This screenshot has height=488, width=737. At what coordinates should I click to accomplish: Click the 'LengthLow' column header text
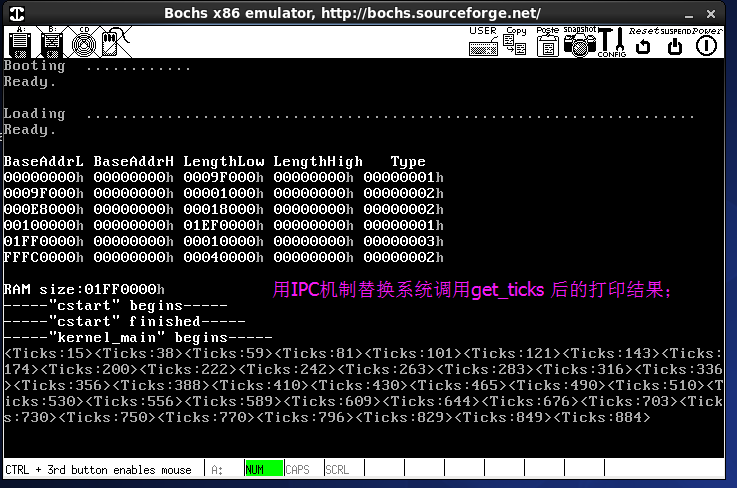coord(224,162)
